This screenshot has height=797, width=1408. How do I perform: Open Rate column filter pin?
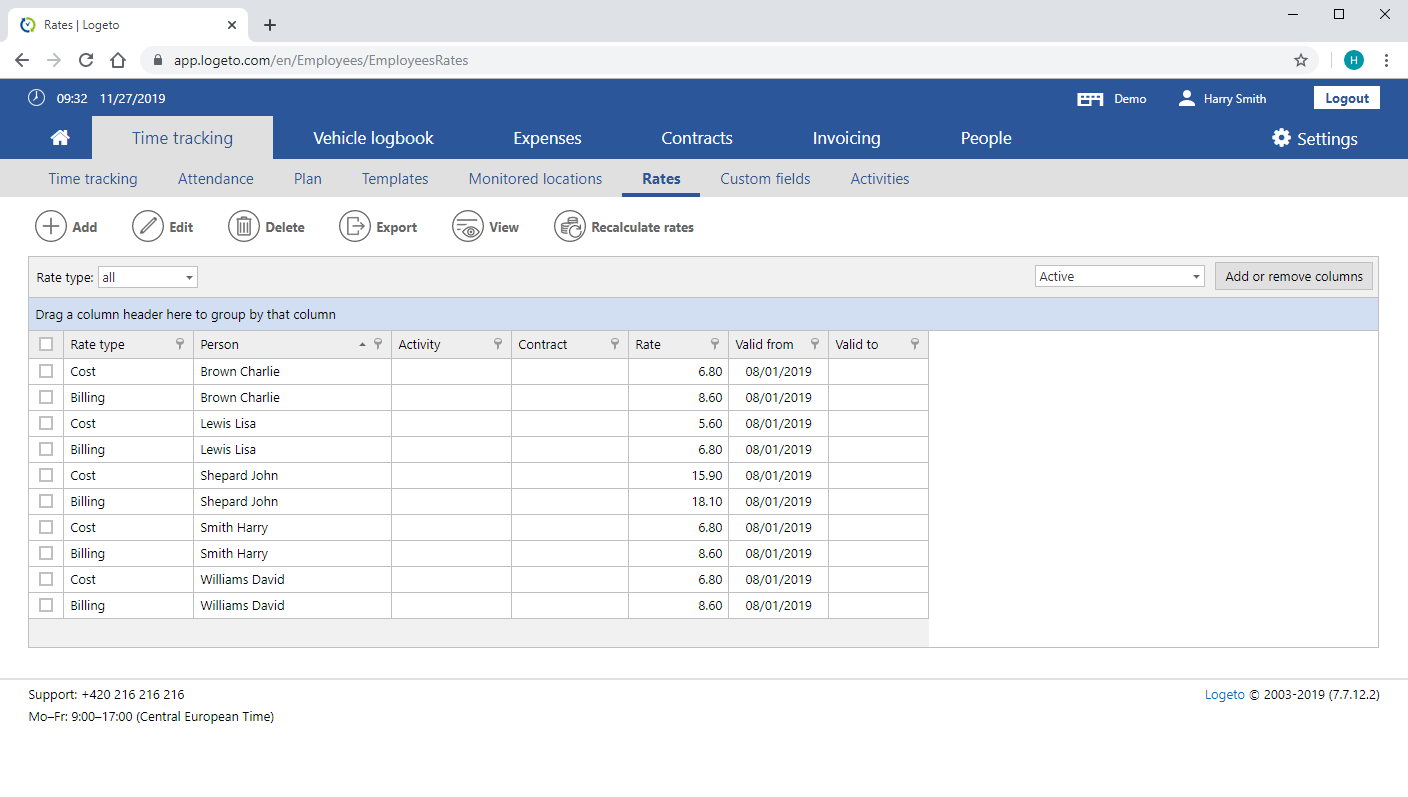tap(715, 344)
